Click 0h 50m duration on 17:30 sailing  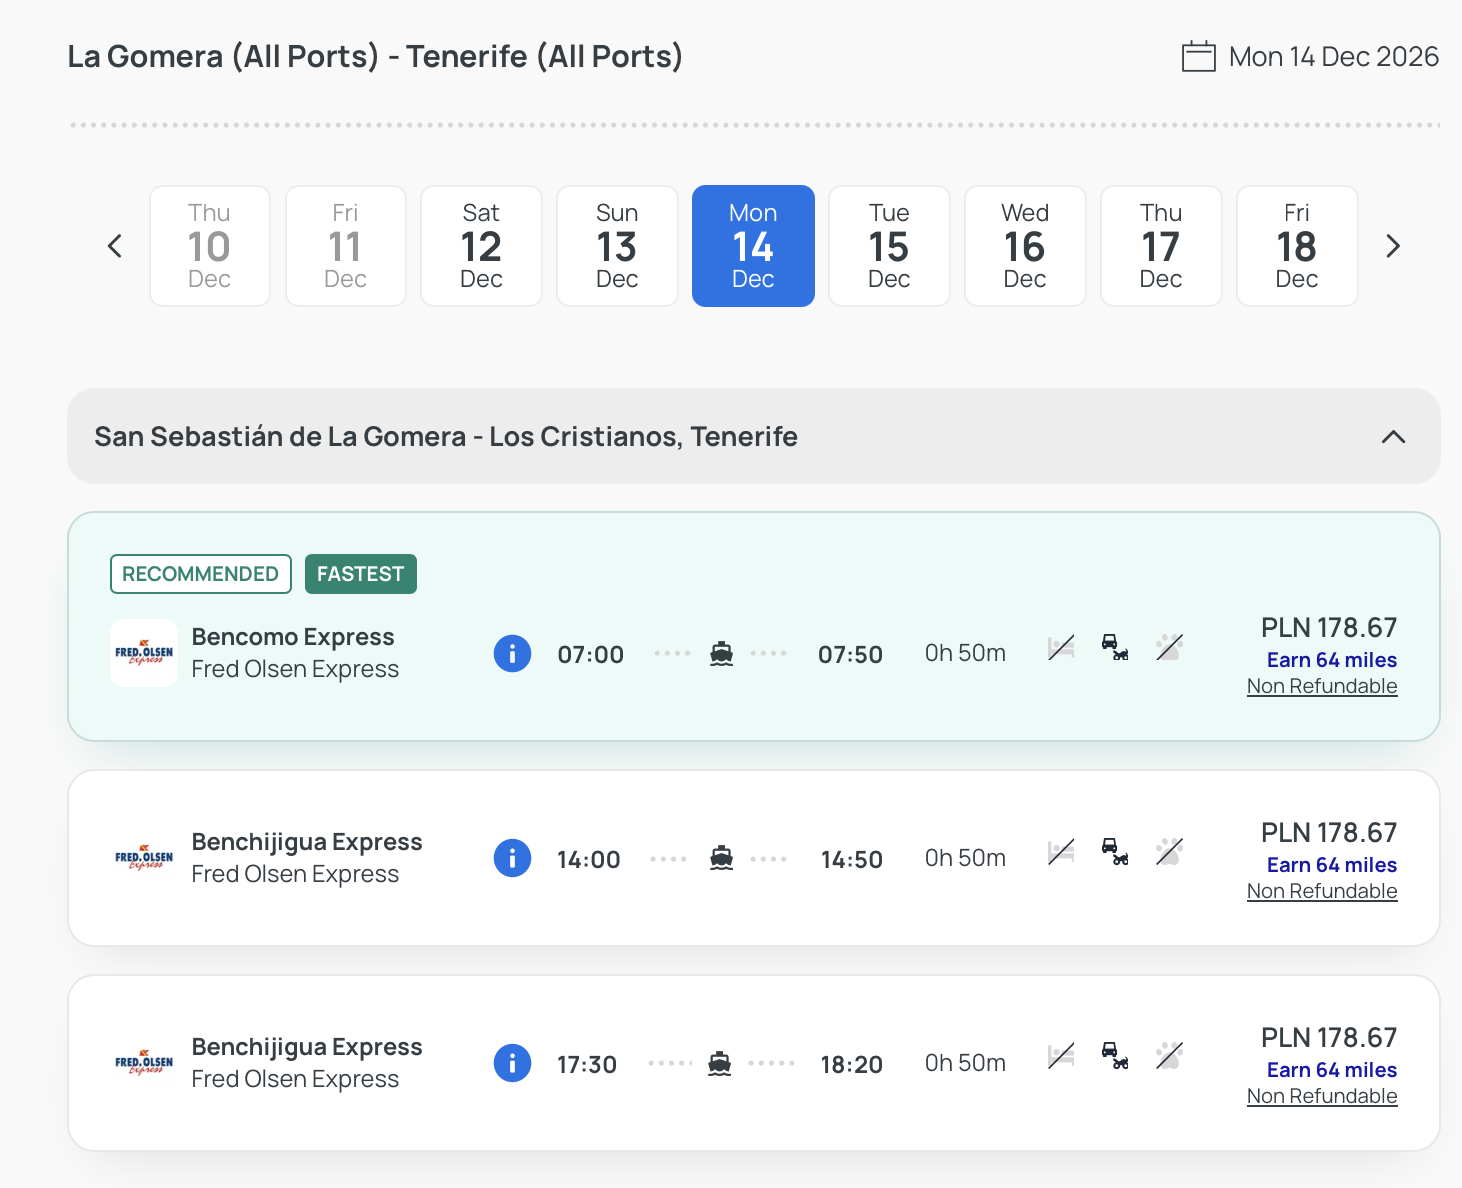pyautogui.click(x=965, y=1063)
